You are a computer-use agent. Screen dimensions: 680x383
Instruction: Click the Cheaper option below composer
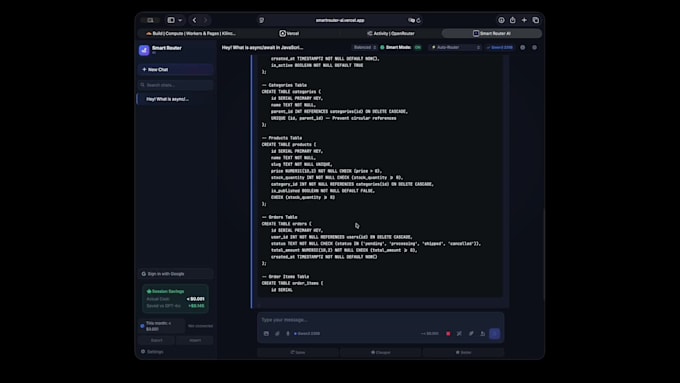coord(381,352)
